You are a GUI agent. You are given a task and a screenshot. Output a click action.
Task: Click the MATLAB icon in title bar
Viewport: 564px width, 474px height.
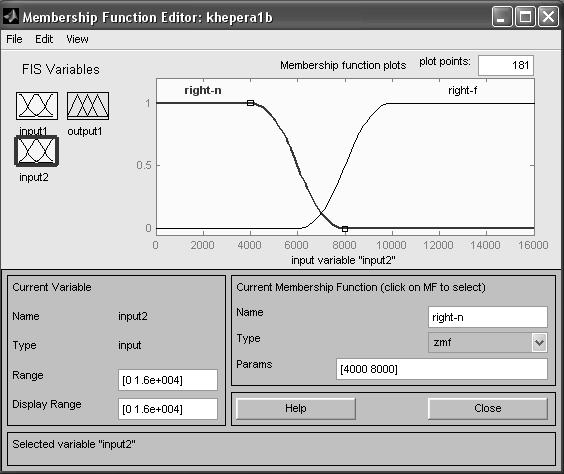click(10, 17)
